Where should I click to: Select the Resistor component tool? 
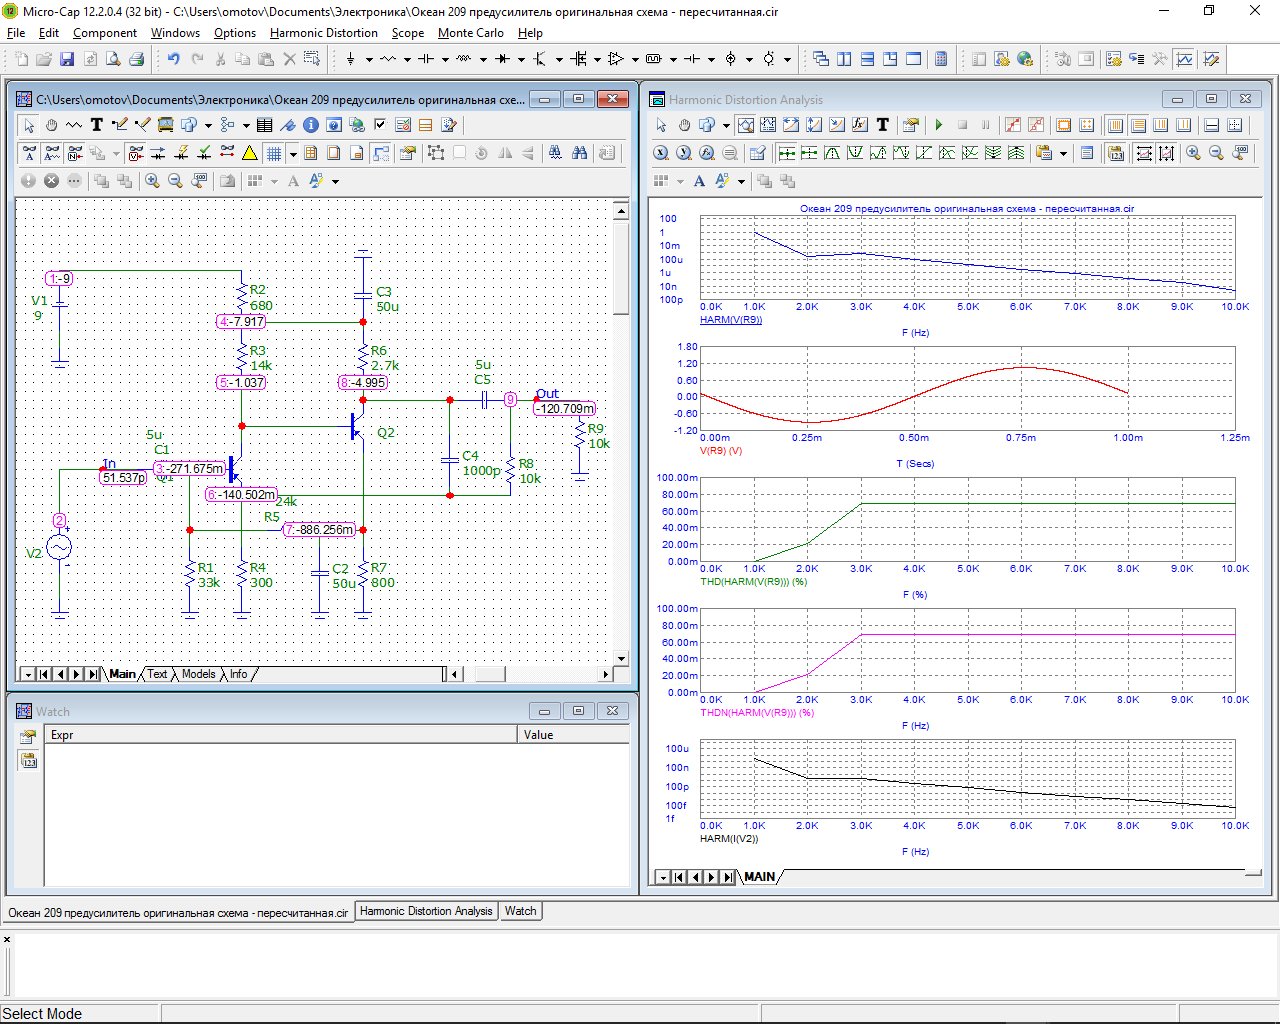388,59
